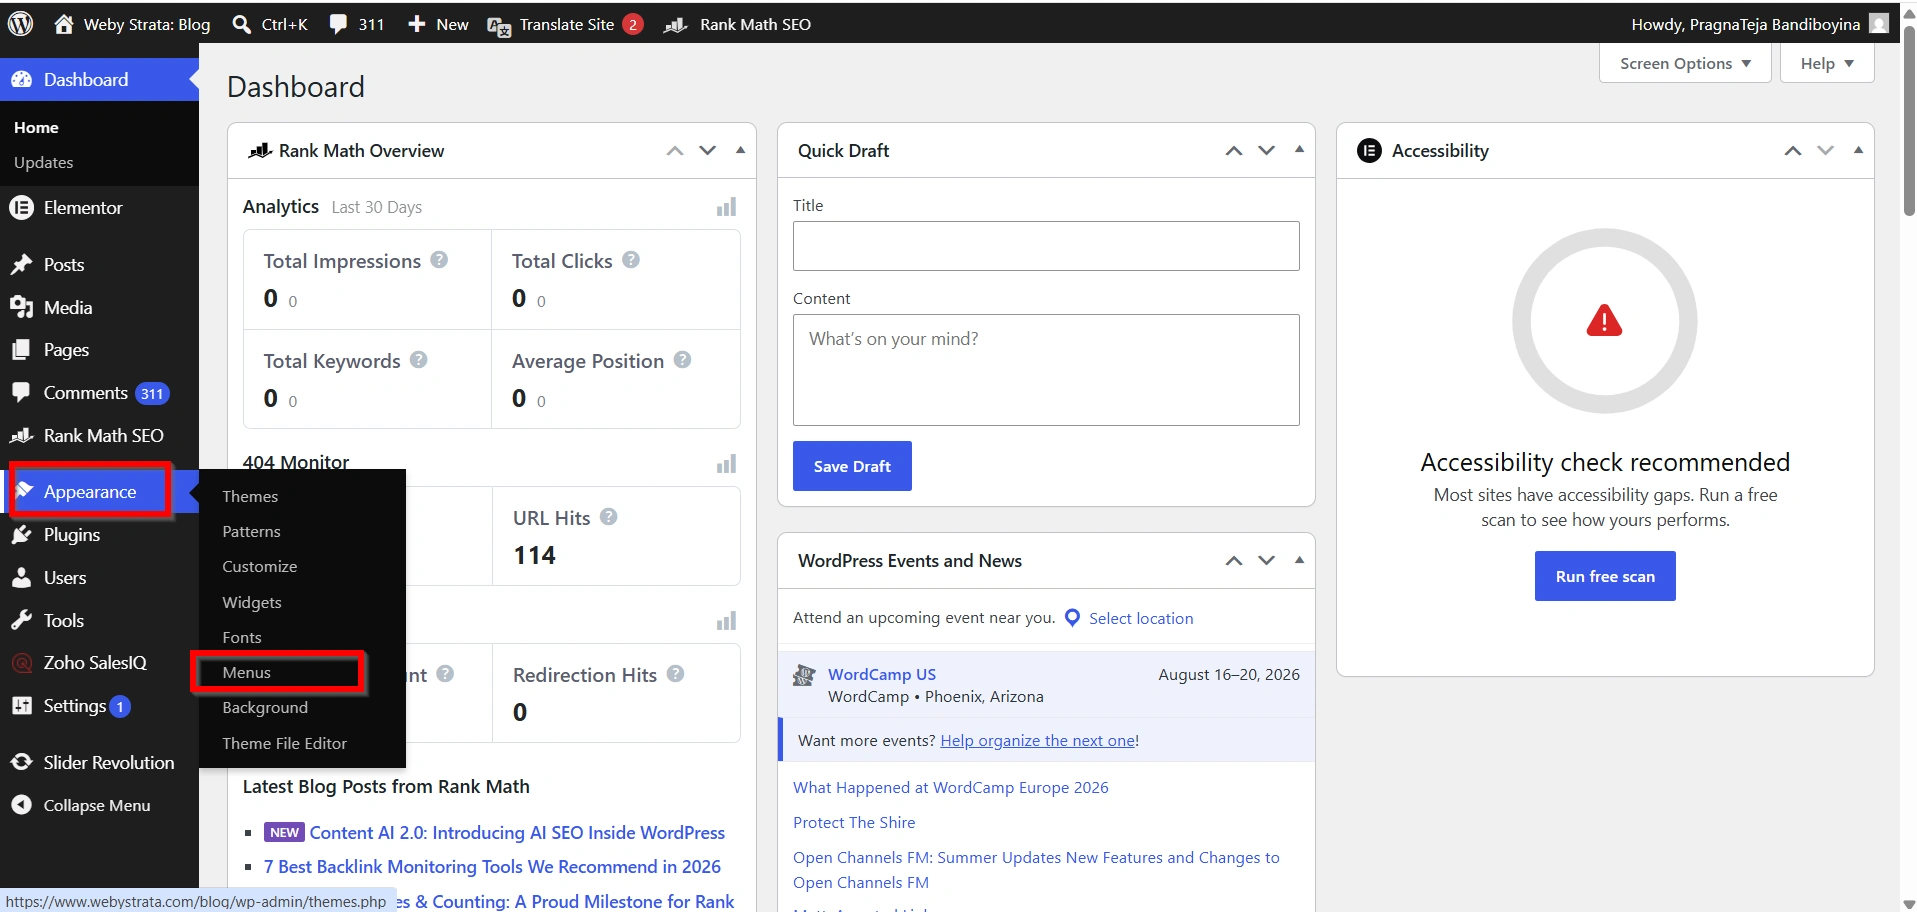Move Rank Math Overview panel up

click(x=675, y=151)
